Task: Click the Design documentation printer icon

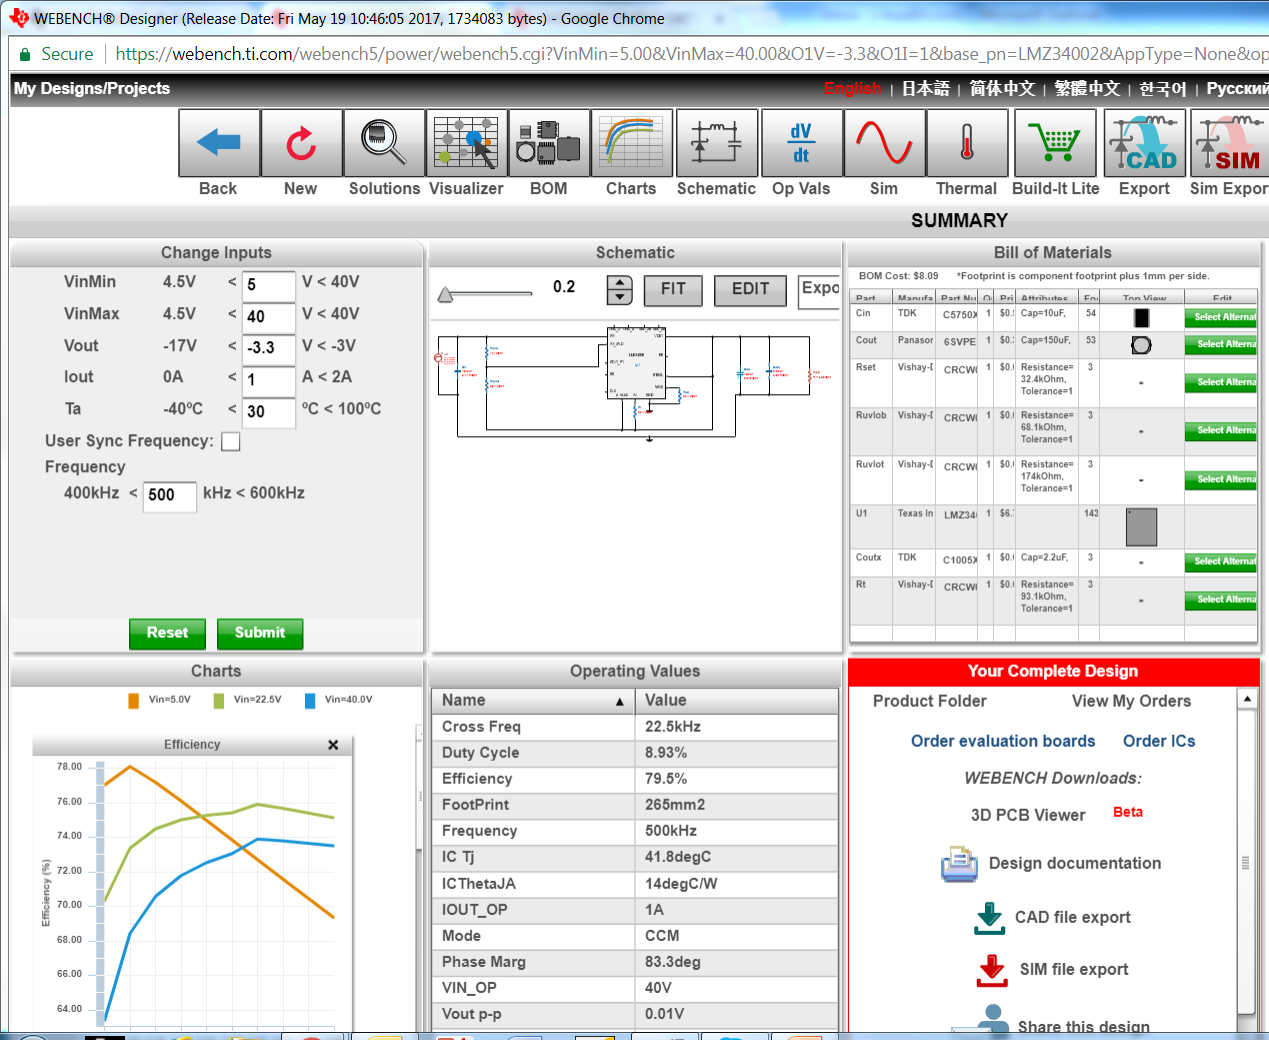Action: coord(959,864)
